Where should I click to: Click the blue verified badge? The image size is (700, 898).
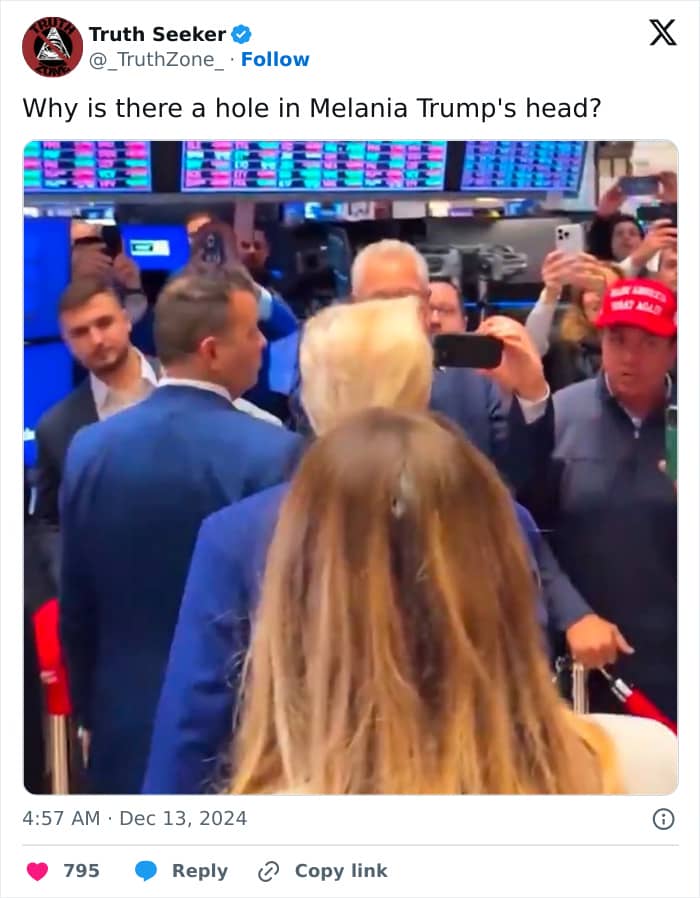click(x=241, y=34)
